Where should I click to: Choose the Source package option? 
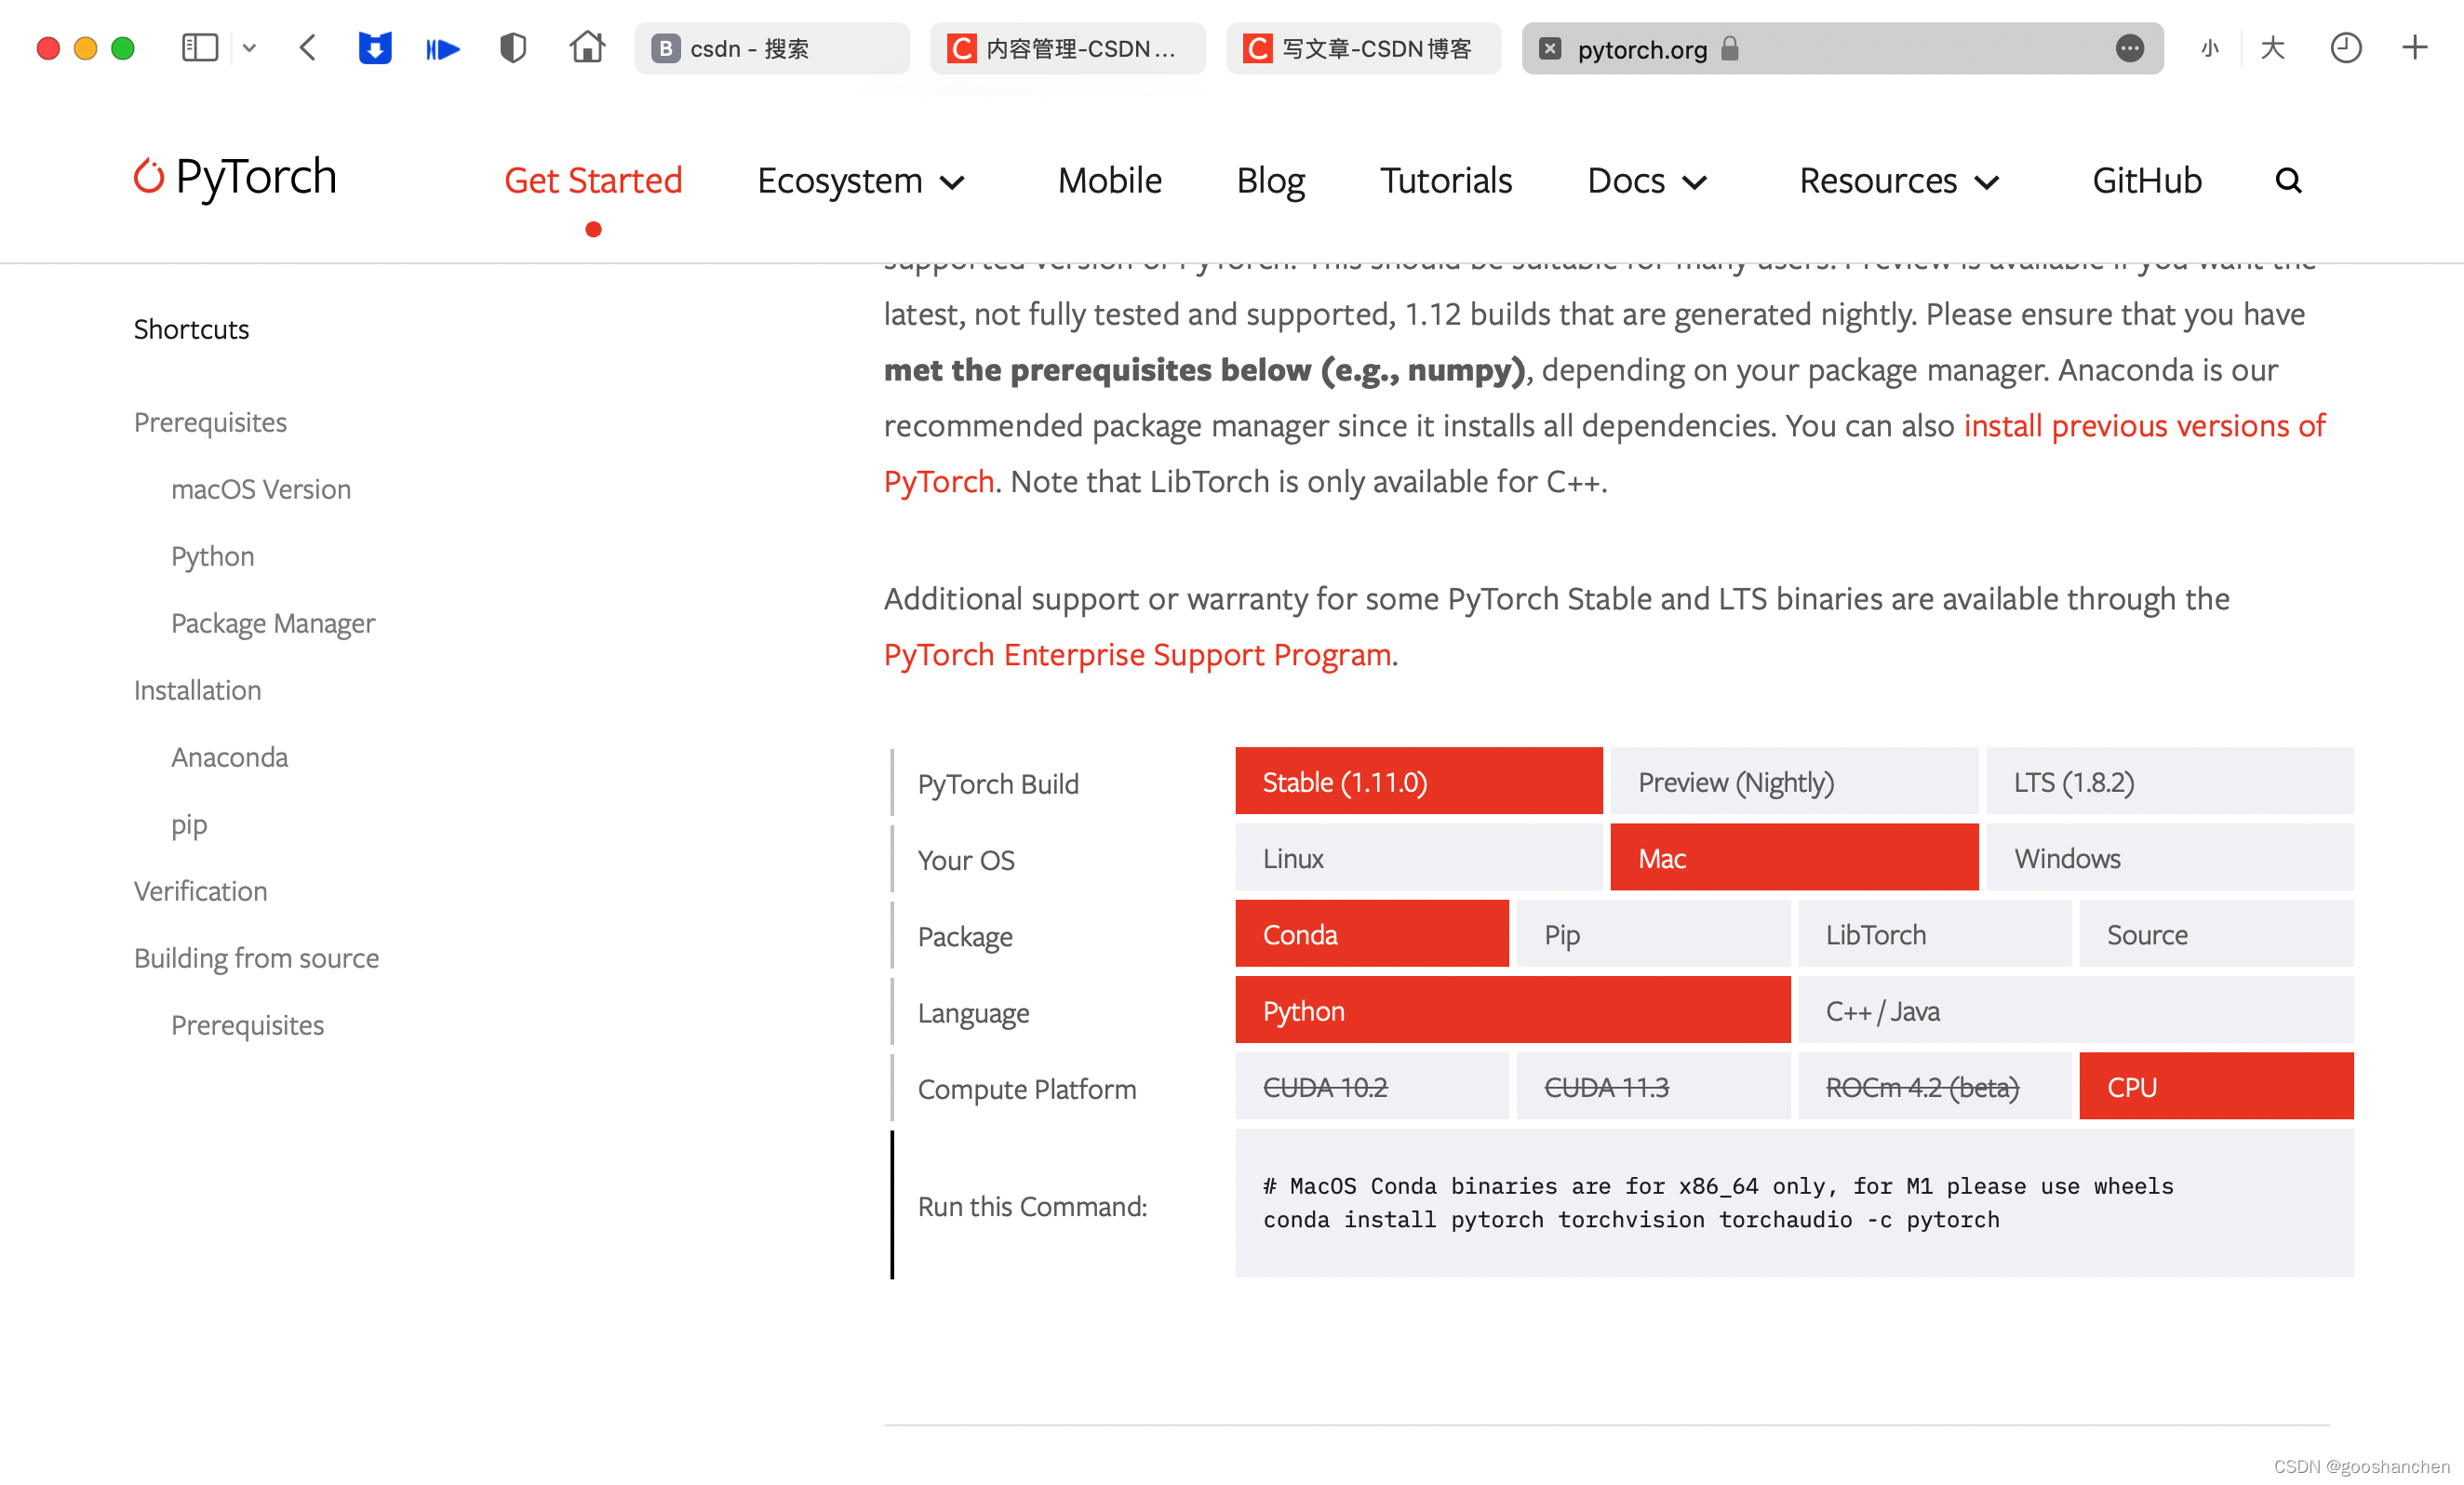pos(2216,933)
